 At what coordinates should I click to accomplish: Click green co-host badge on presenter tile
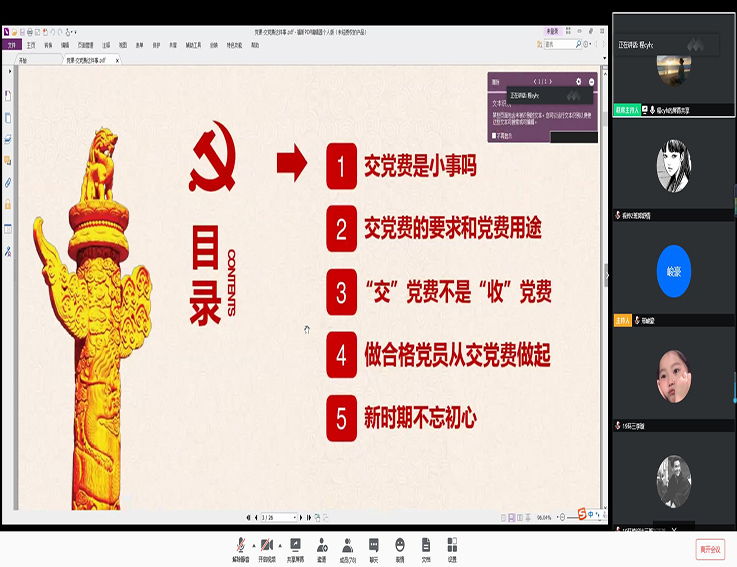[627, 110]
